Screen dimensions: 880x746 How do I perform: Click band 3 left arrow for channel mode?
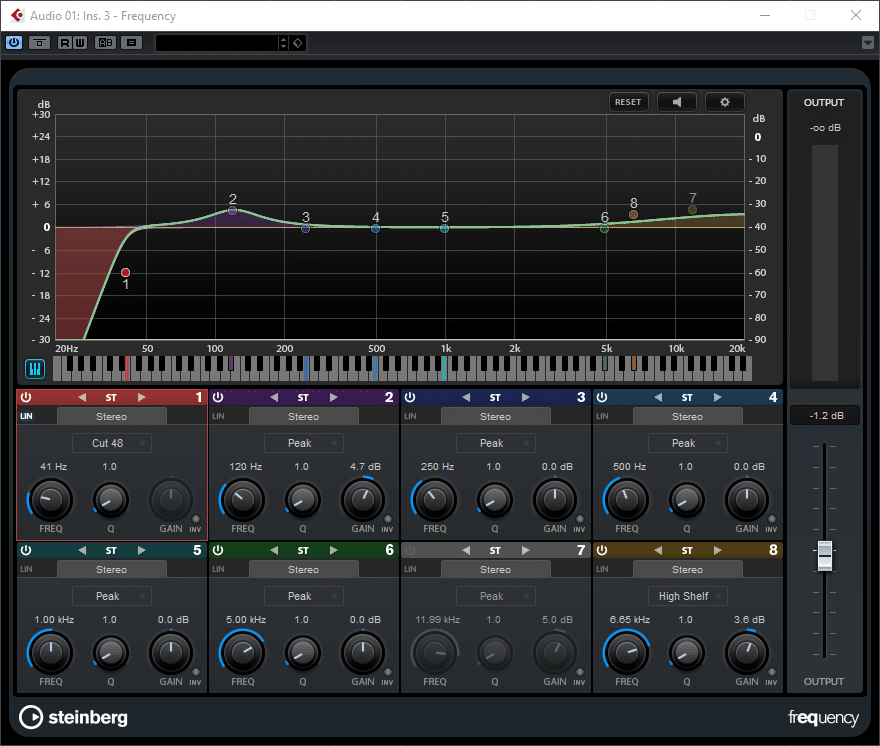[466, 397]
